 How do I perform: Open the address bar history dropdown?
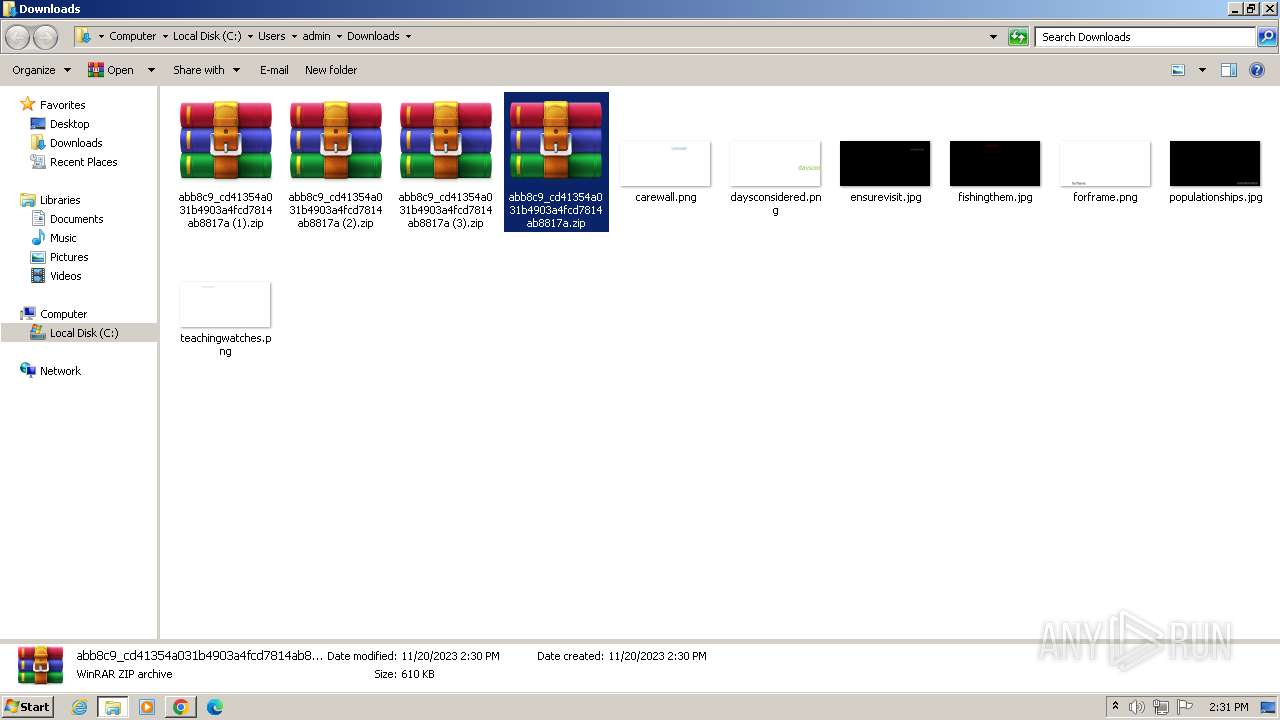click(993, 37)
